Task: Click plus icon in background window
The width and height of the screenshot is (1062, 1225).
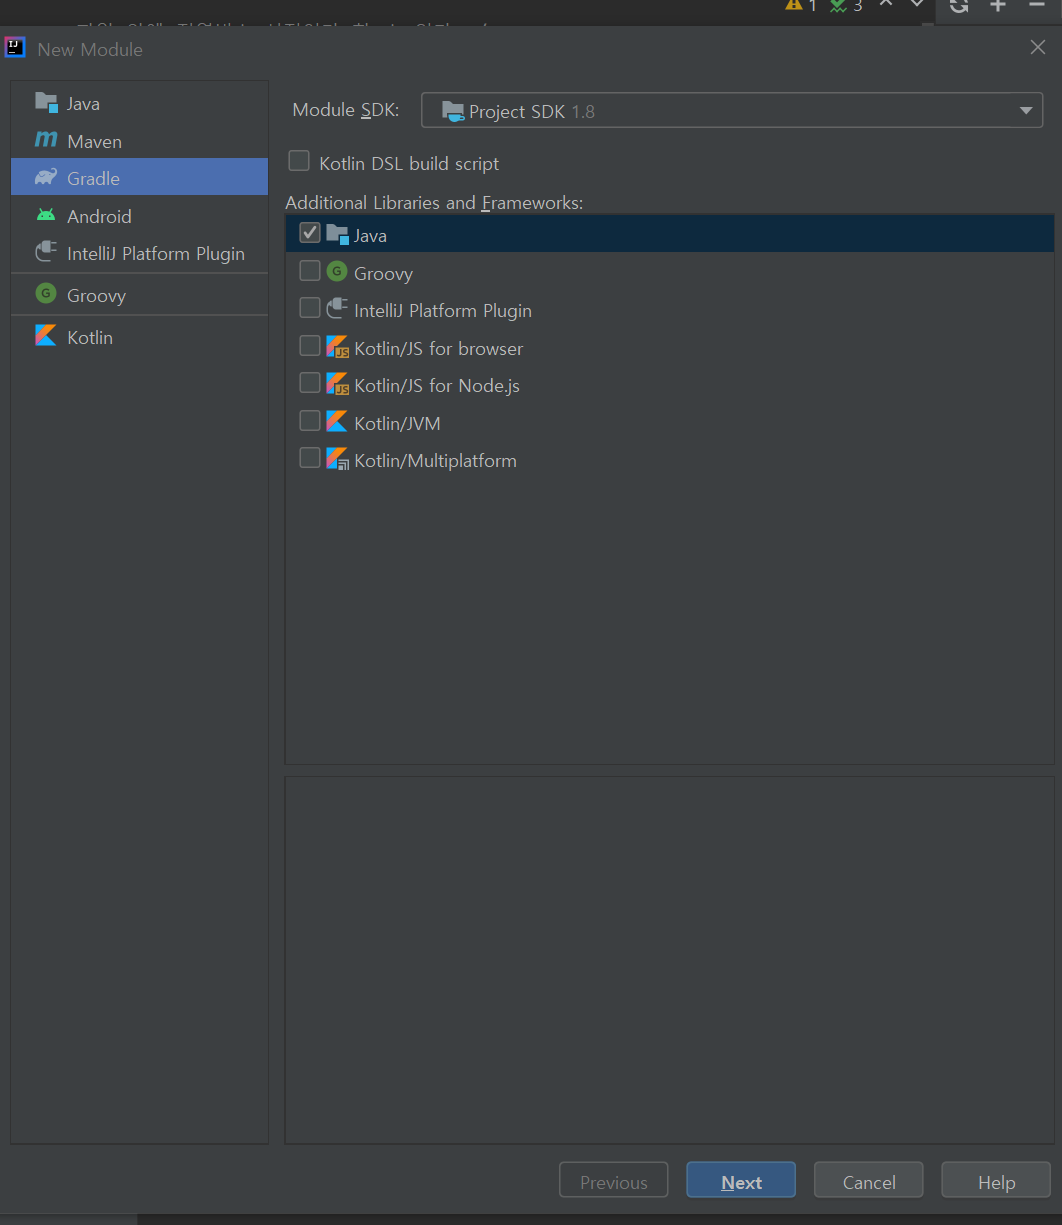Action: coord(998,5)
